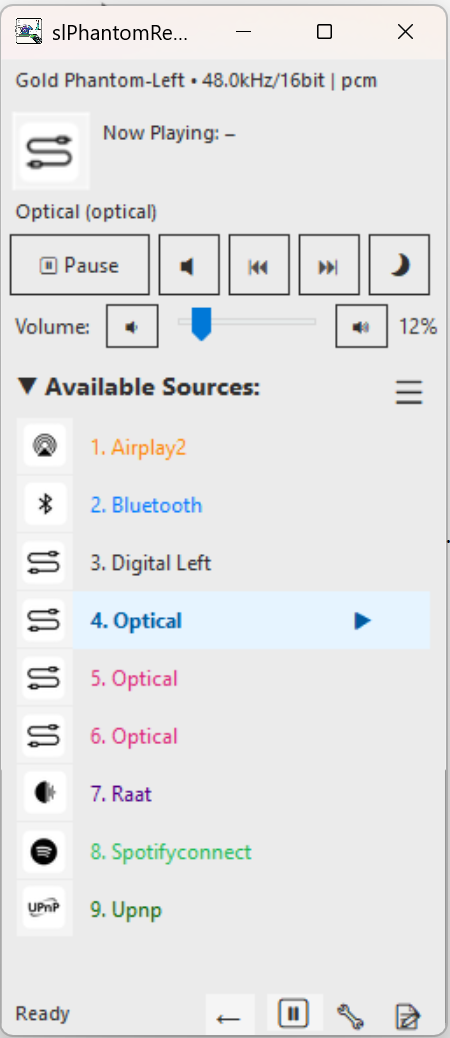The image size is (450, 1038).
Task: Skip to next track
Action: (329, 265)
